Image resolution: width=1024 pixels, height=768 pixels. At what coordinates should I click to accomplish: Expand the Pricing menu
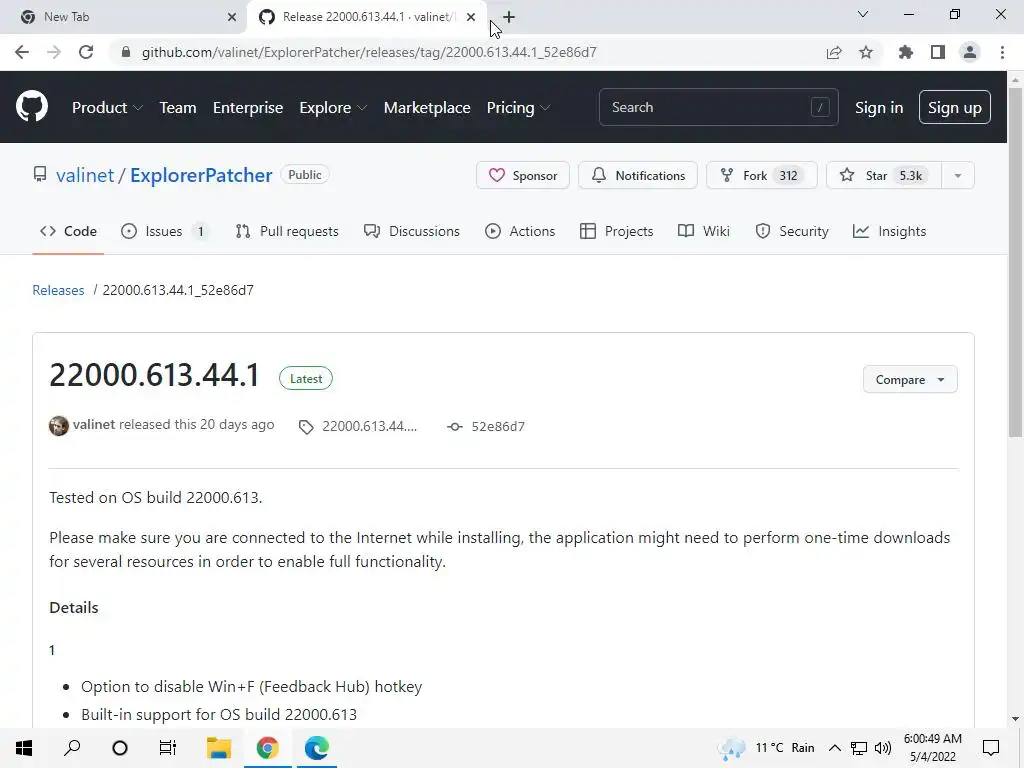518,107
